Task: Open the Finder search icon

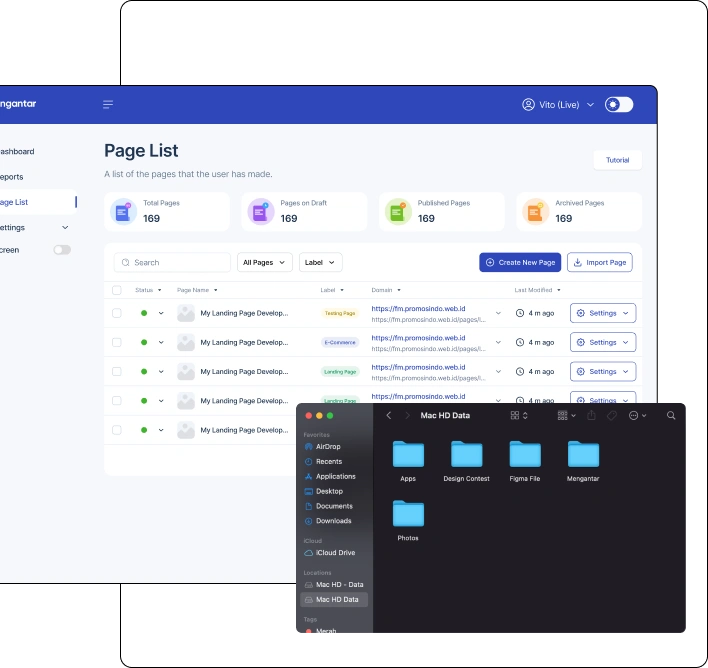Action: [x=671, y=415]
